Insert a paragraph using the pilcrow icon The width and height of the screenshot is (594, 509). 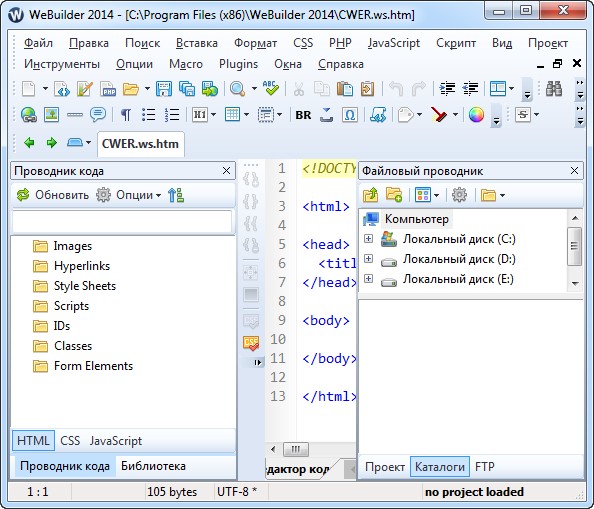point(125,114)
